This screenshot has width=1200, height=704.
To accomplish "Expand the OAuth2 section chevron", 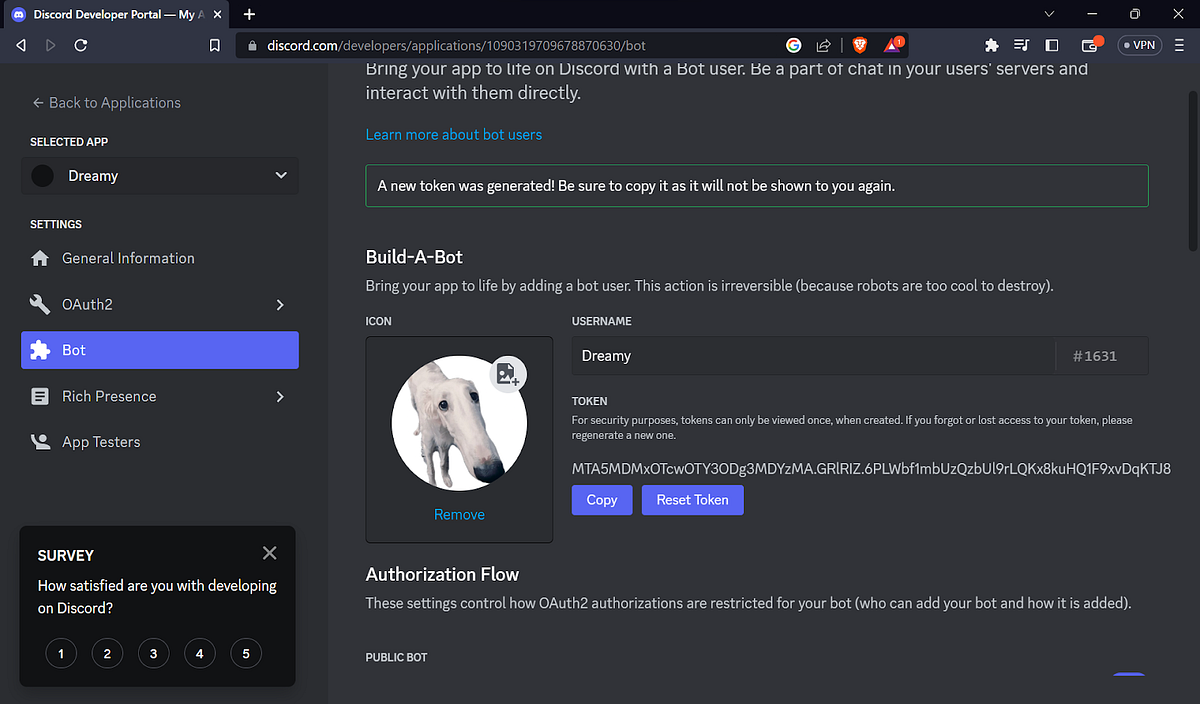I will click(x=280, y=304).
